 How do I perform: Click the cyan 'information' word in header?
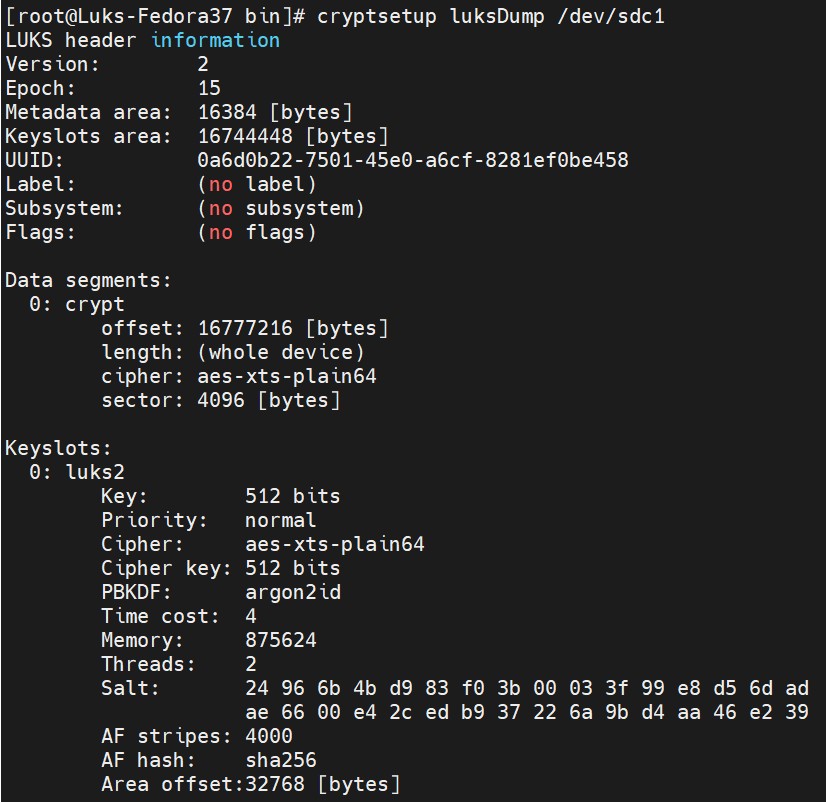pos(215,41)
